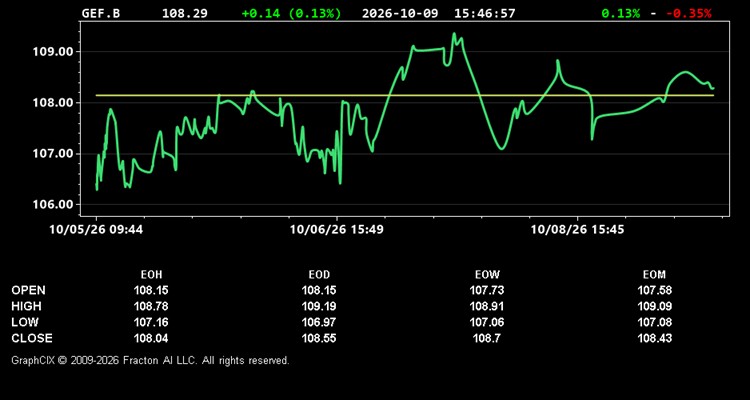Click the EOD column header

[x=319, y=275]
